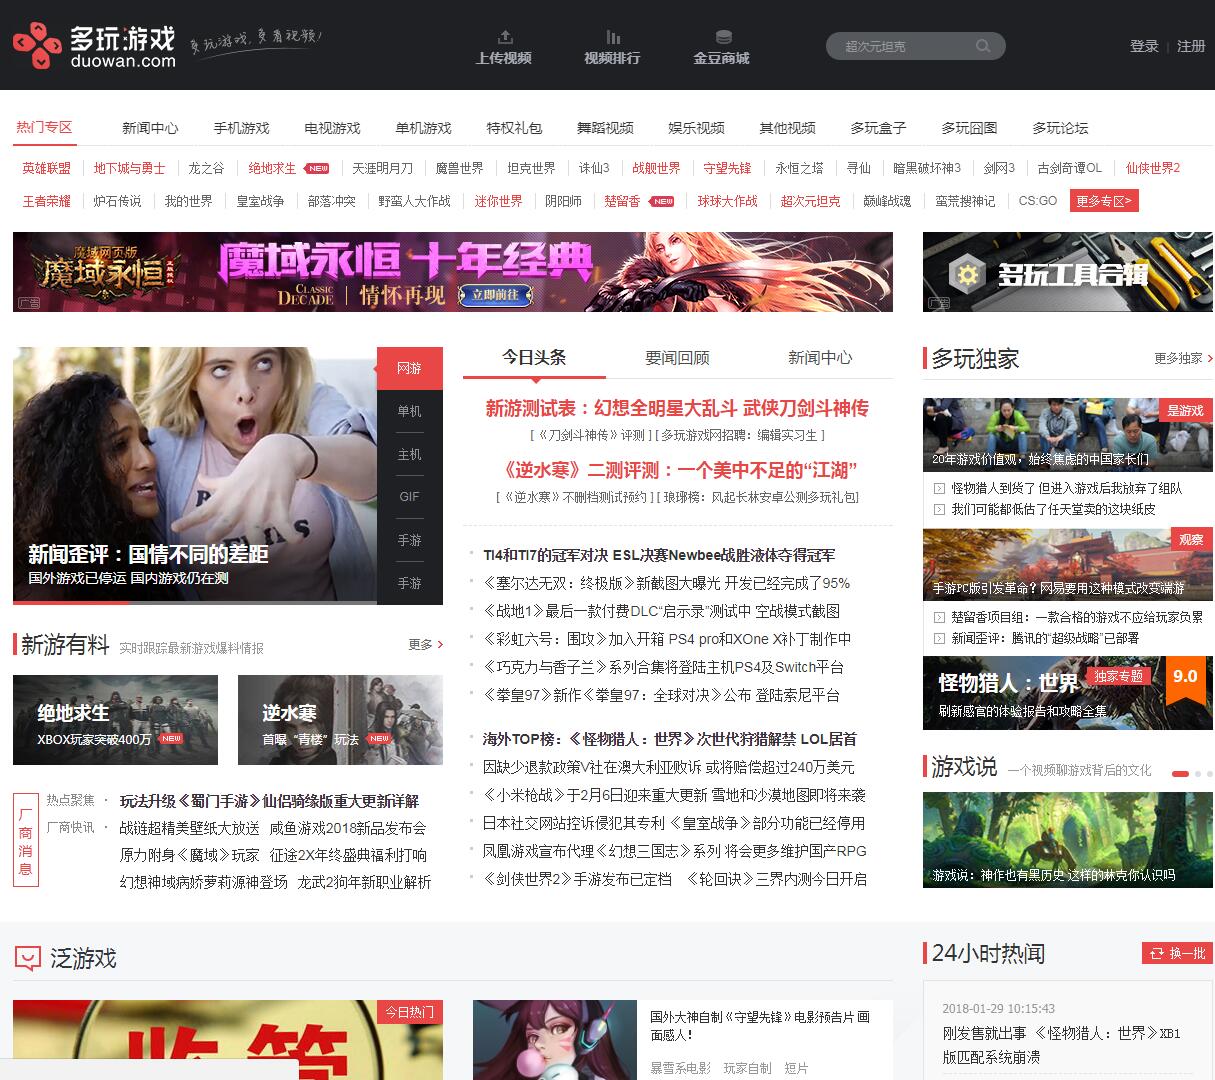
Task: Open the 海外TOP榜 怪物猎人 news item
Action: pos(670,739)
